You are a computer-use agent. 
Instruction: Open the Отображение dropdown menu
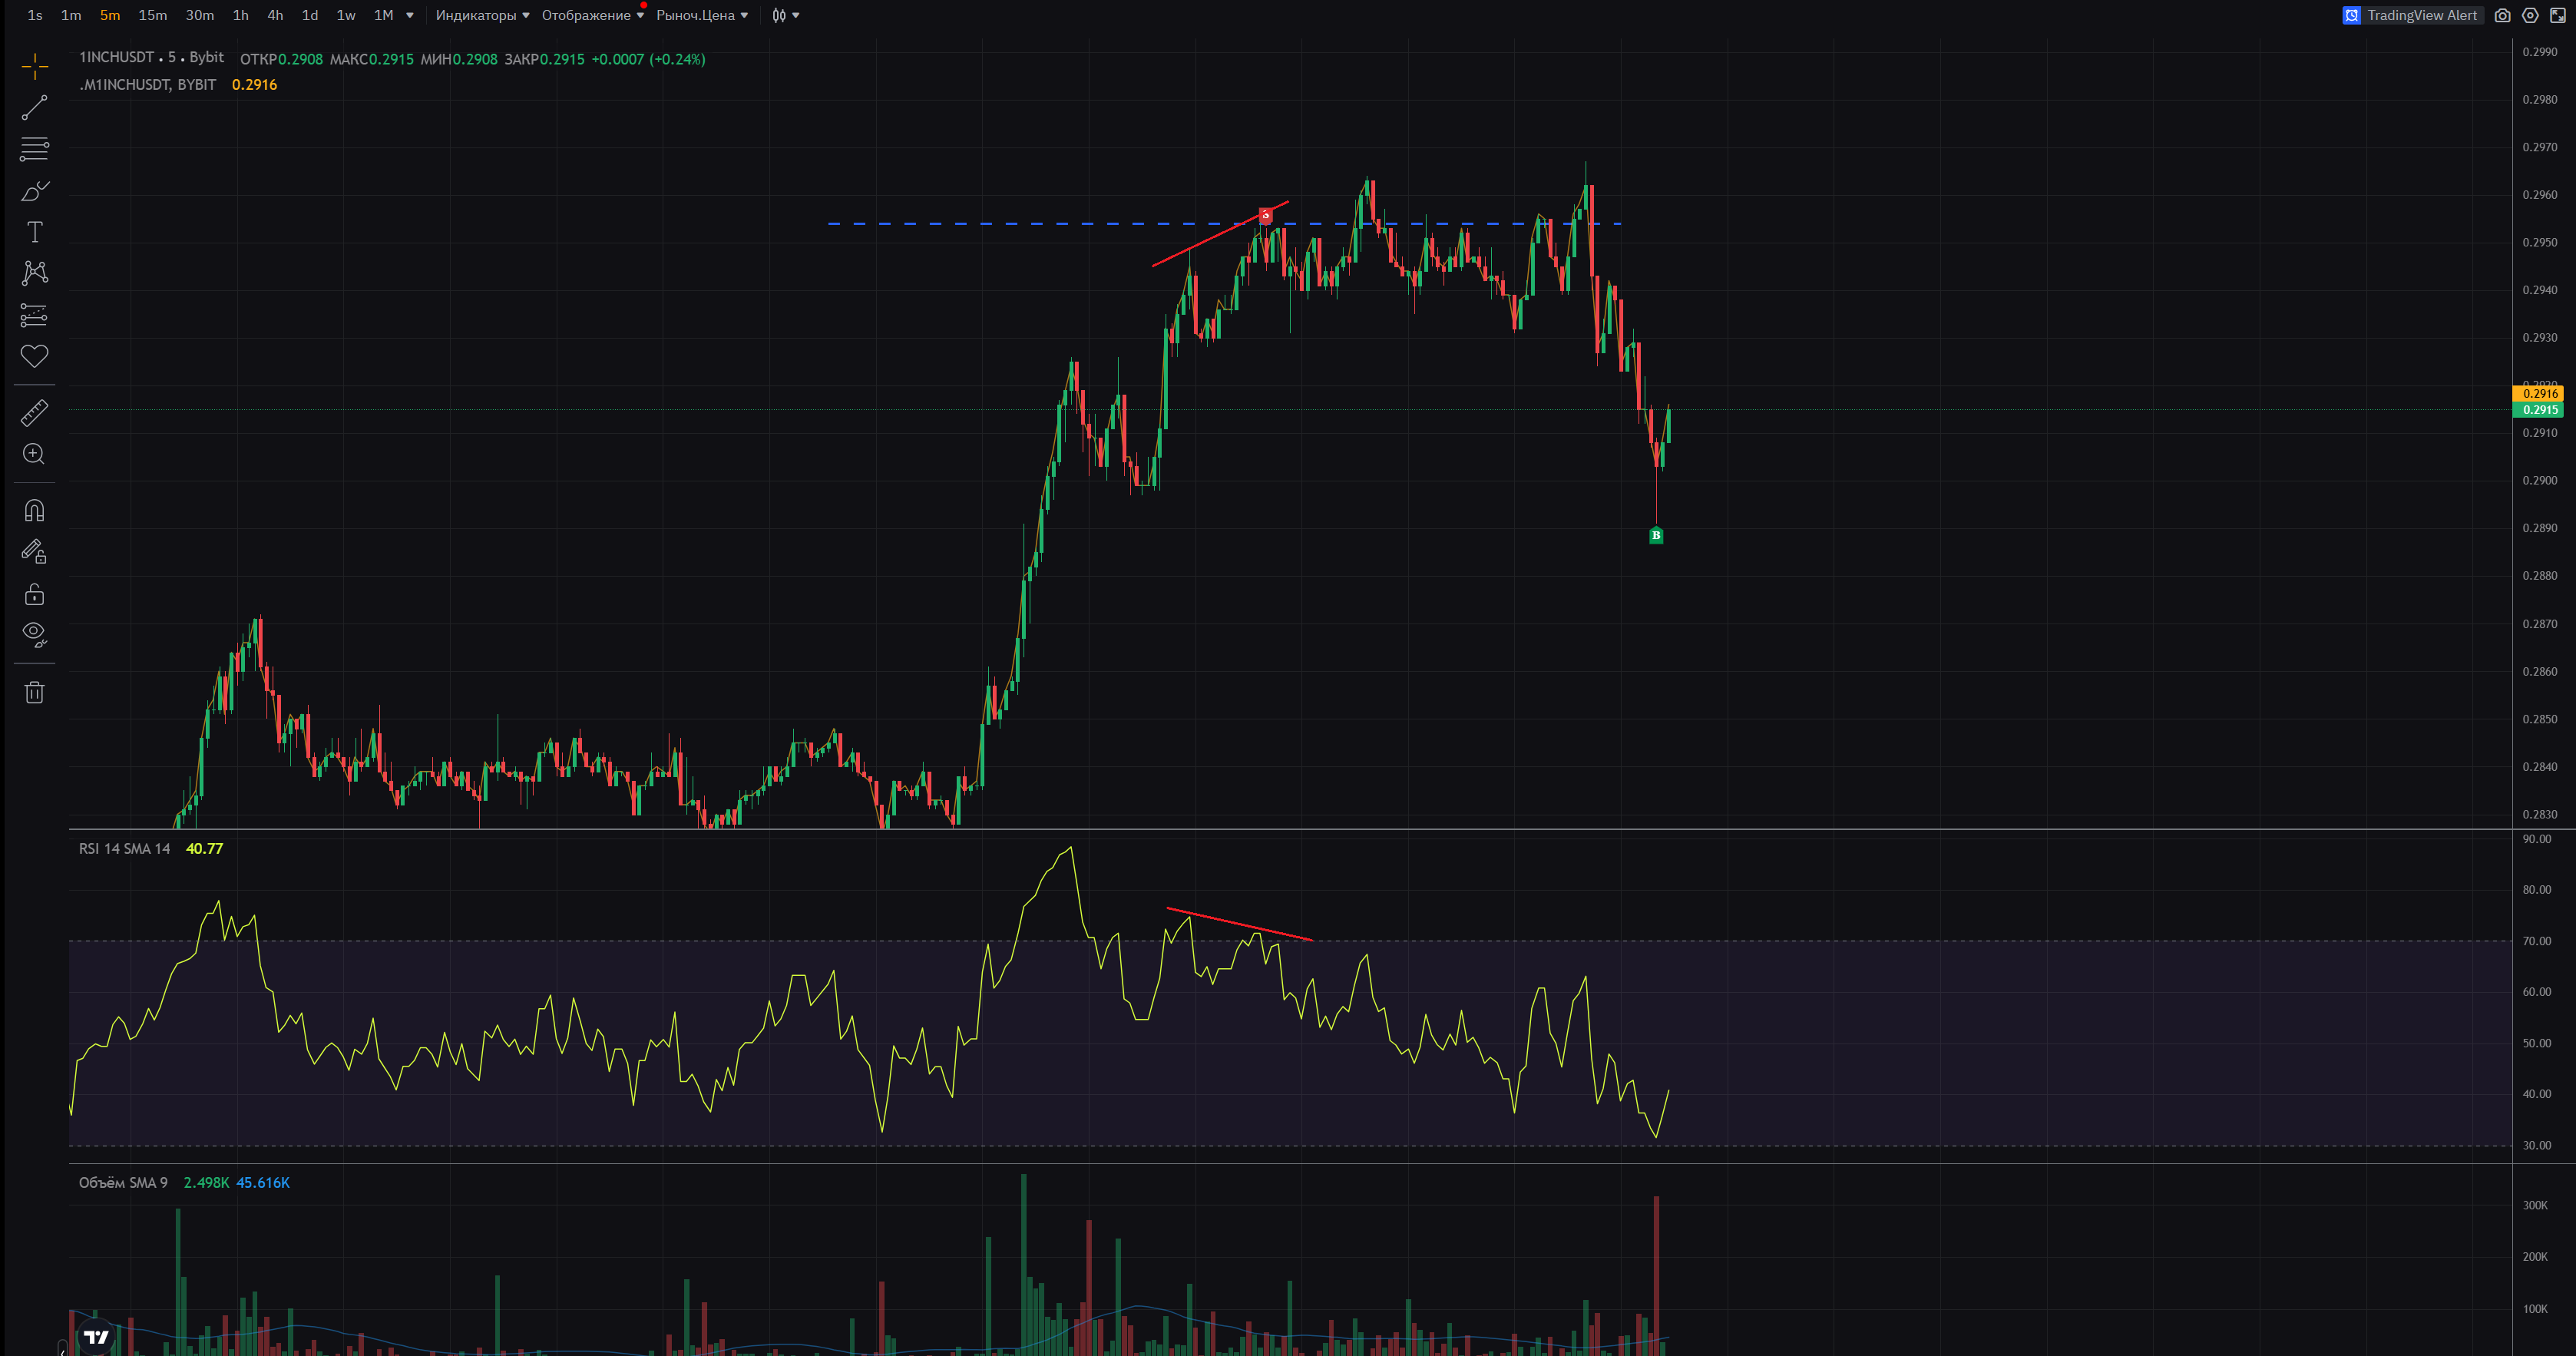point(592,15)
